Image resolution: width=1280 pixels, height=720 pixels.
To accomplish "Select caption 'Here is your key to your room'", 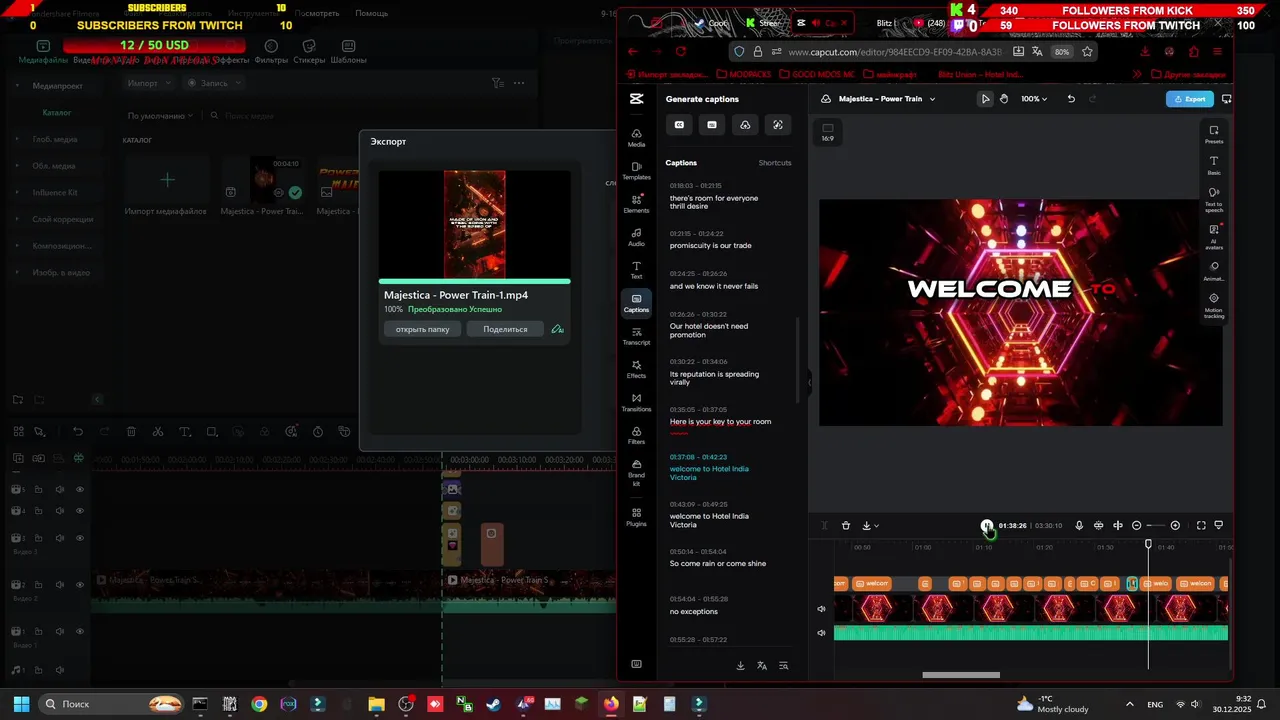I will 720,422.
